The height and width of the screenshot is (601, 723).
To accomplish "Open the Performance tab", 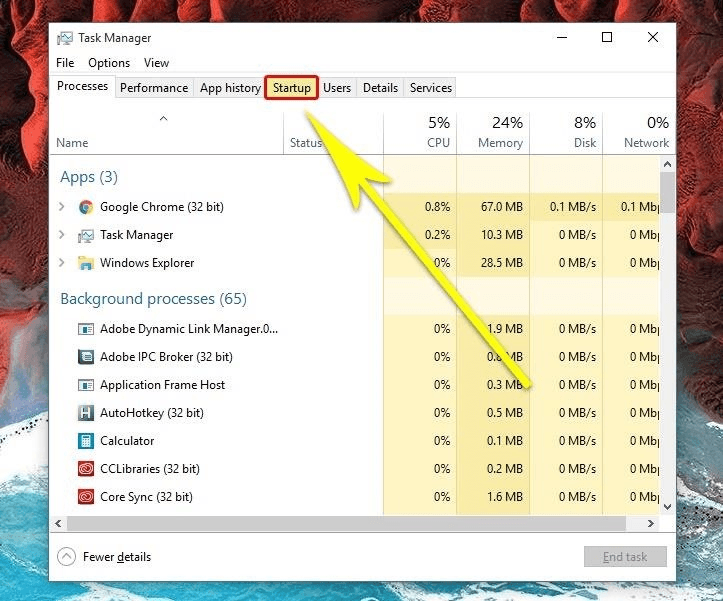I will point(154,88).
